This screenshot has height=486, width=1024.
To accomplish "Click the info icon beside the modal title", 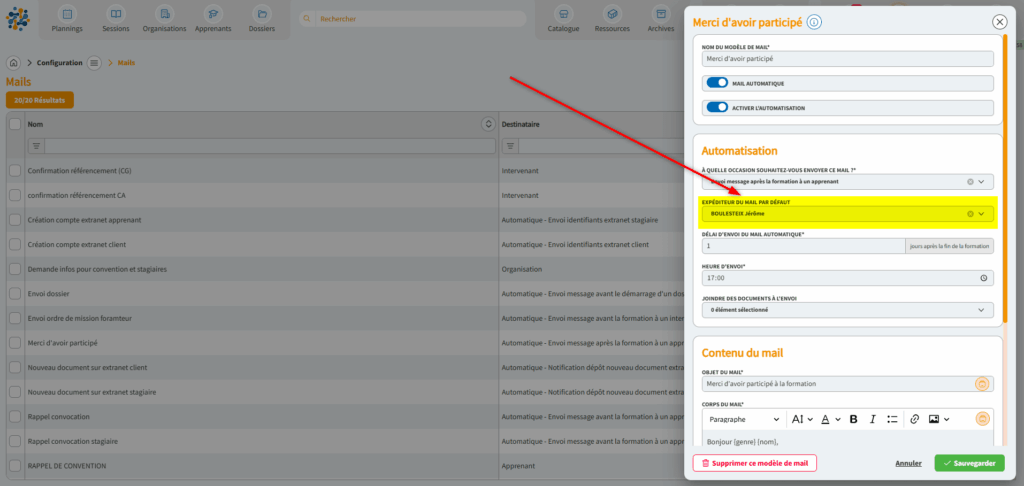I will click(x=815, y=22).
